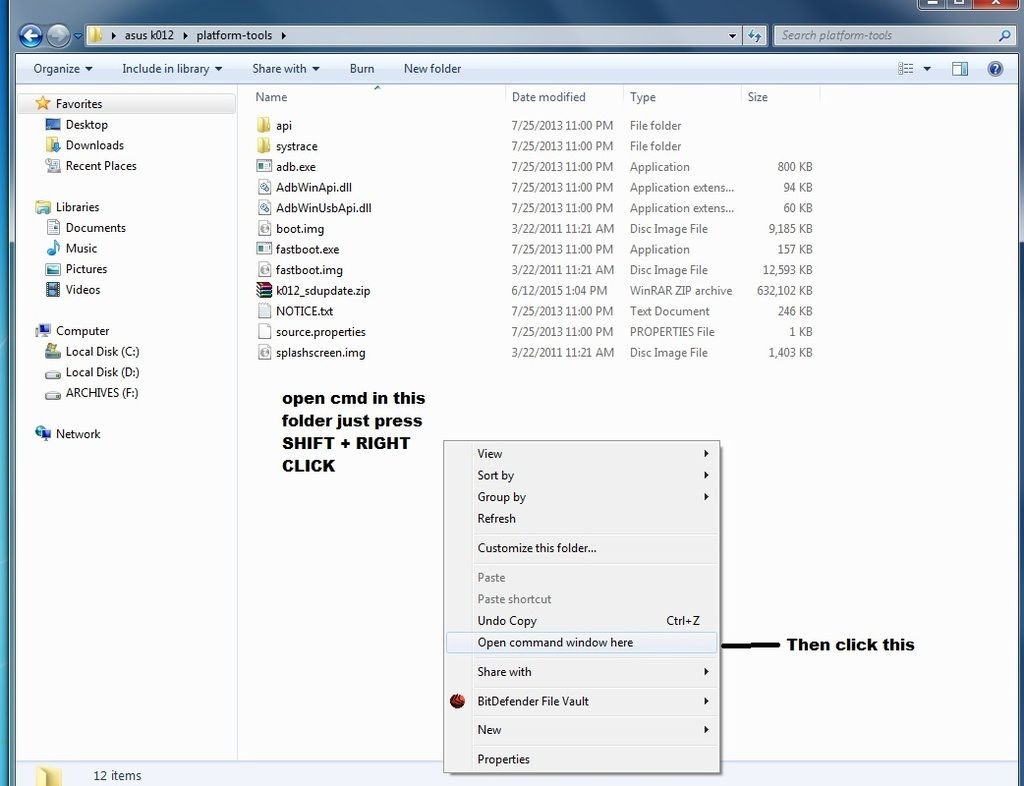Open Local Disk (C:) in navigation pane
This screenshot has height=786, width=1024.
click(102, 352)
